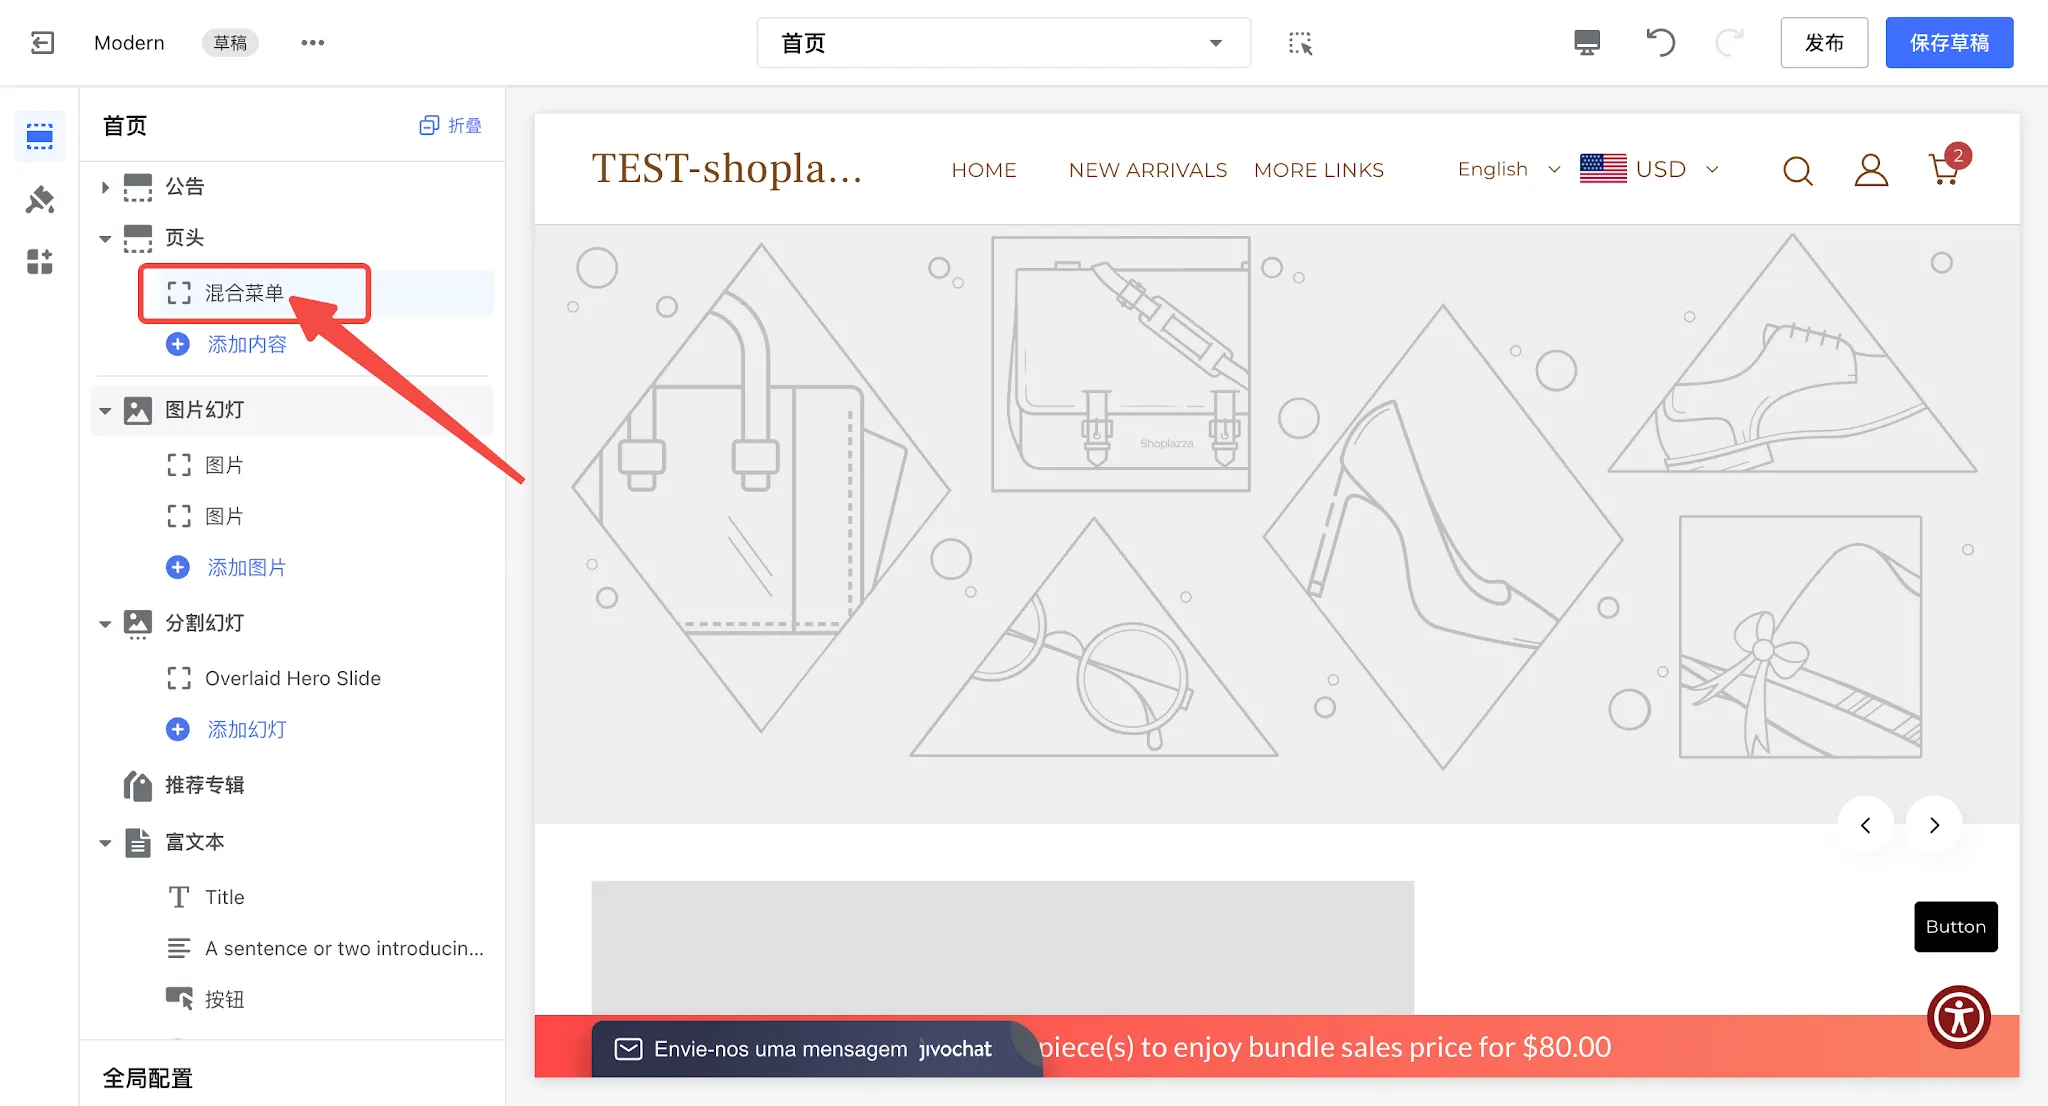Click the 添加幻灯 link

pos(247,729)
